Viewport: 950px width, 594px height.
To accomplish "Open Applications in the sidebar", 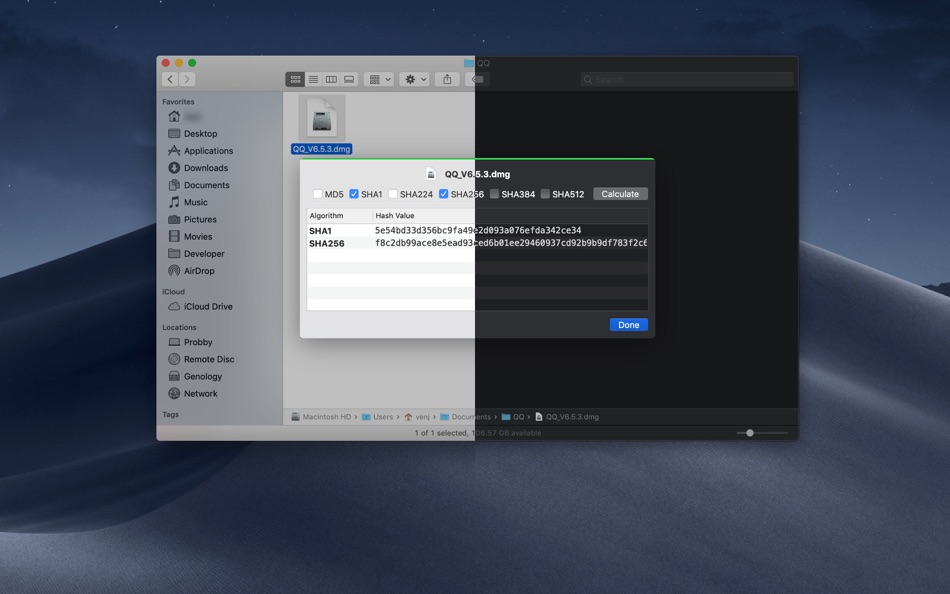I will pos(201,150).
